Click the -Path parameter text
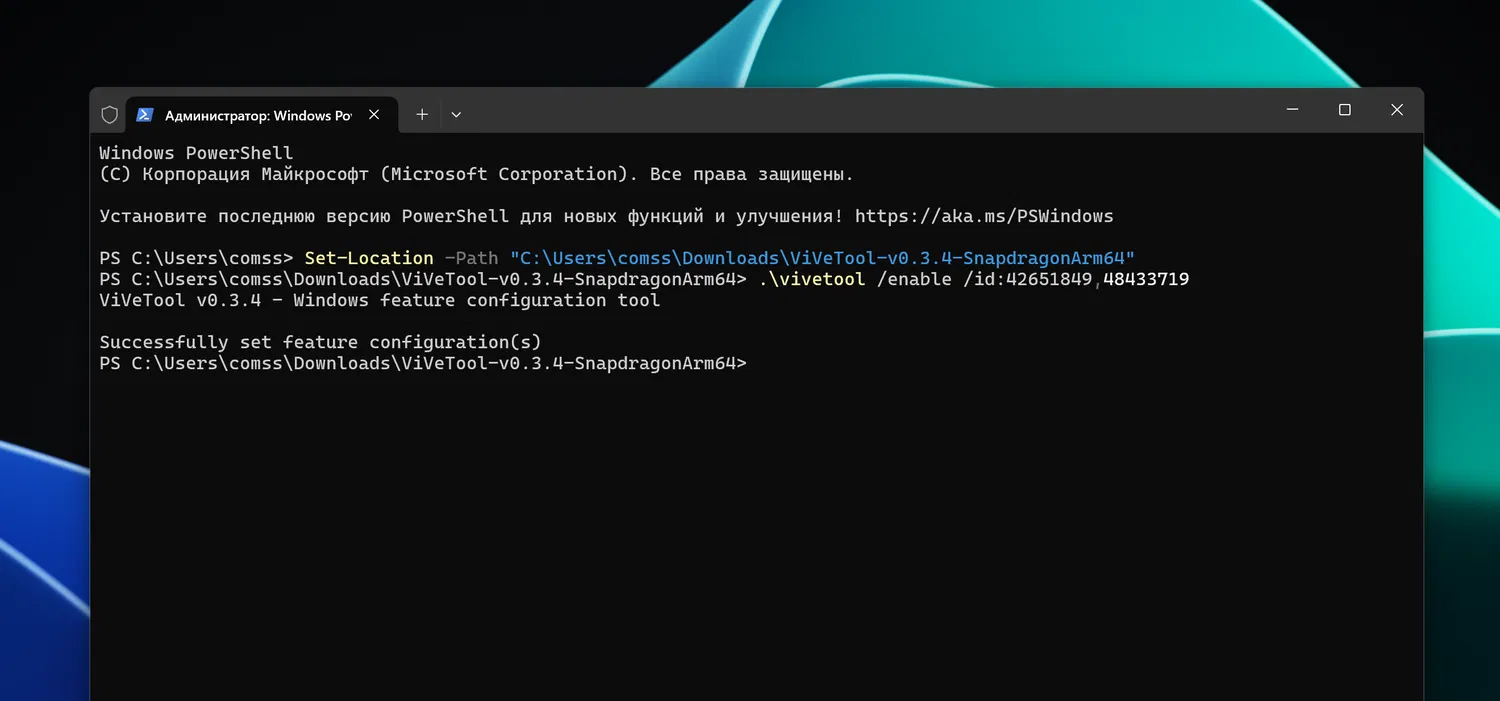The width and height of the screenshot is (1500, 701). point(471,258)
